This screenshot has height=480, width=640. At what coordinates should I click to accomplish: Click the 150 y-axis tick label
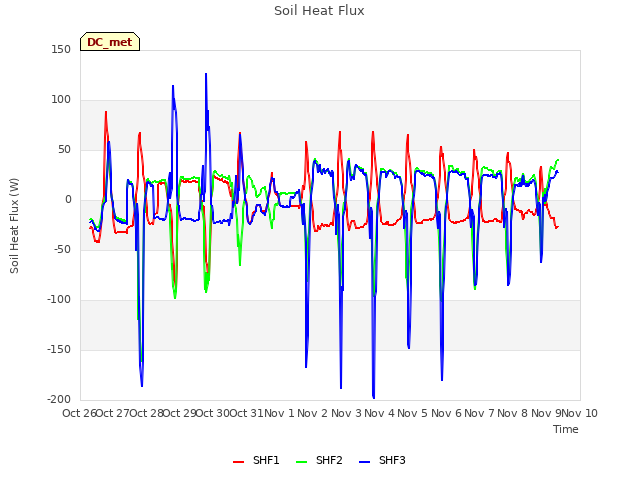(x=61, y=49)
